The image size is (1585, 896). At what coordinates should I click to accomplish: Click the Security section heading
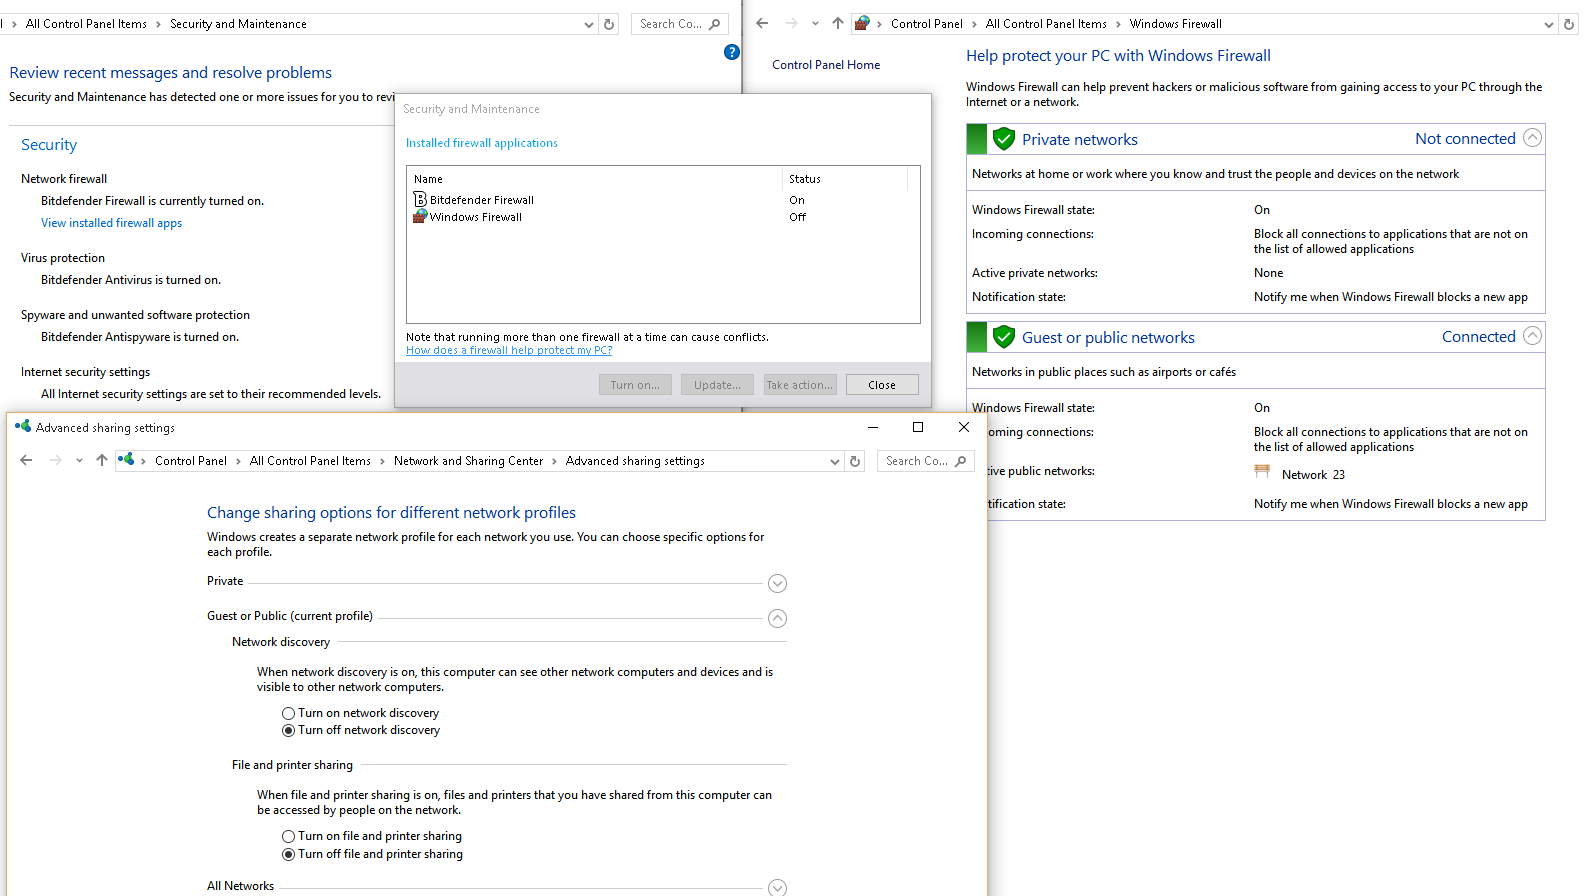pos(49,145)
